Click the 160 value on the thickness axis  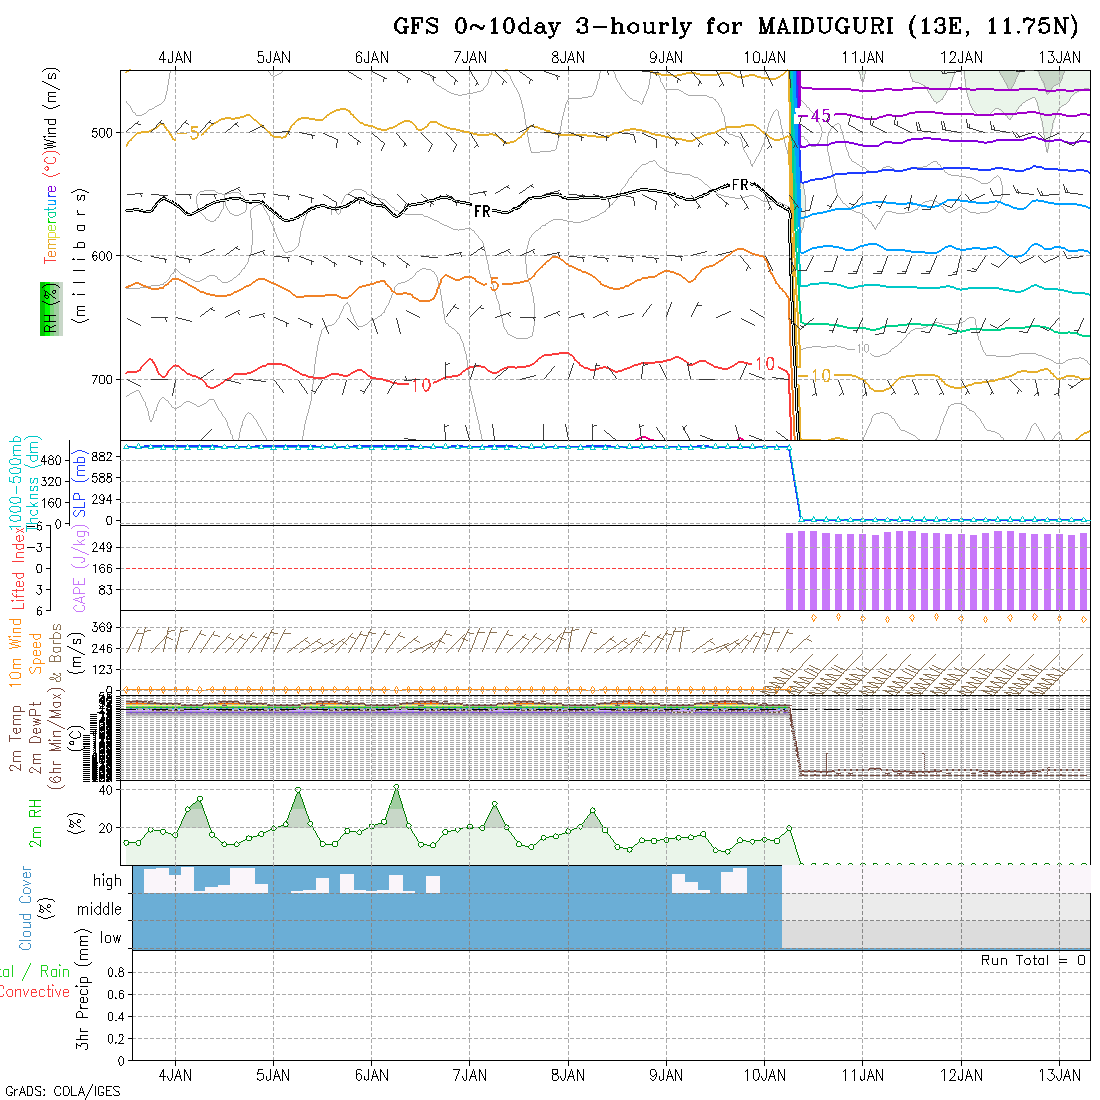click(x=52, y=503)
